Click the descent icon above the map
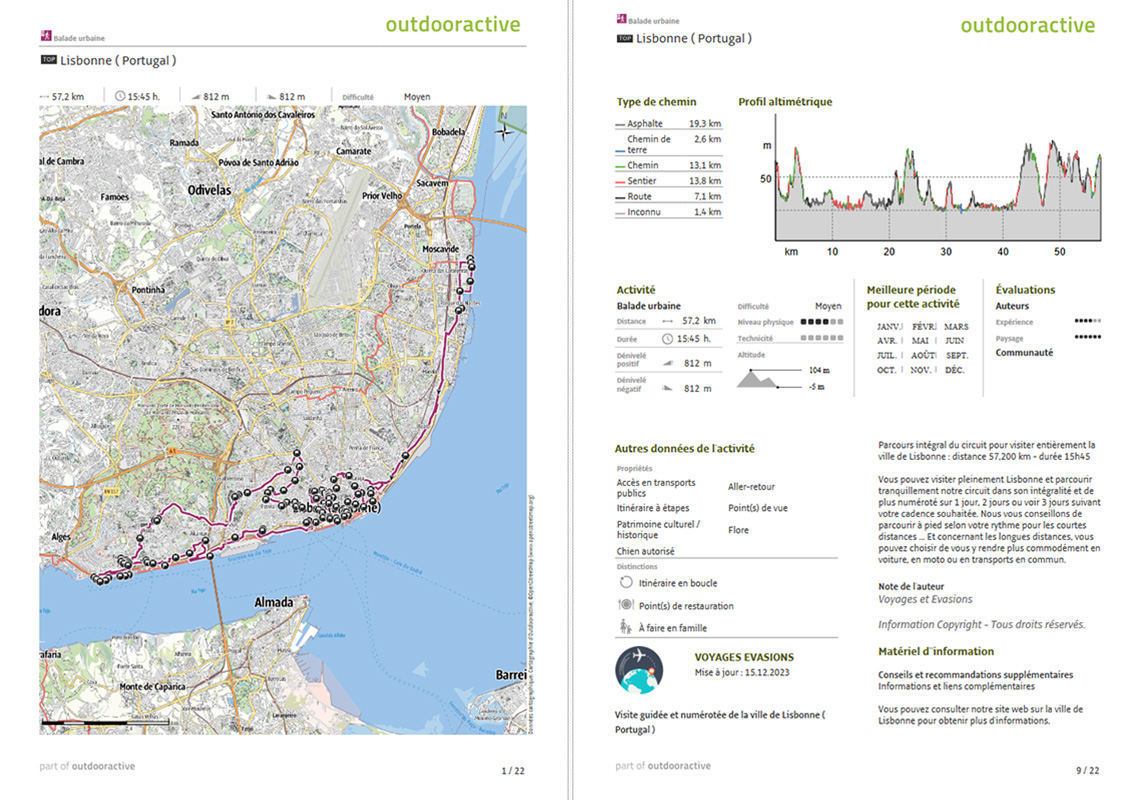 point(271,96)
